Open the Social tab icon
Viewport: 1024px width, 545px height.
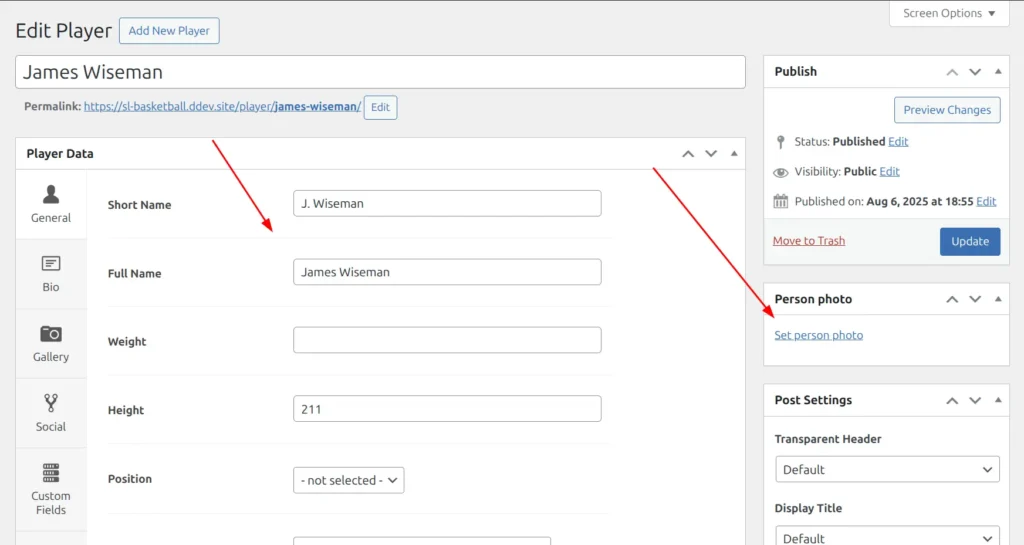click(x=51, y=403)
